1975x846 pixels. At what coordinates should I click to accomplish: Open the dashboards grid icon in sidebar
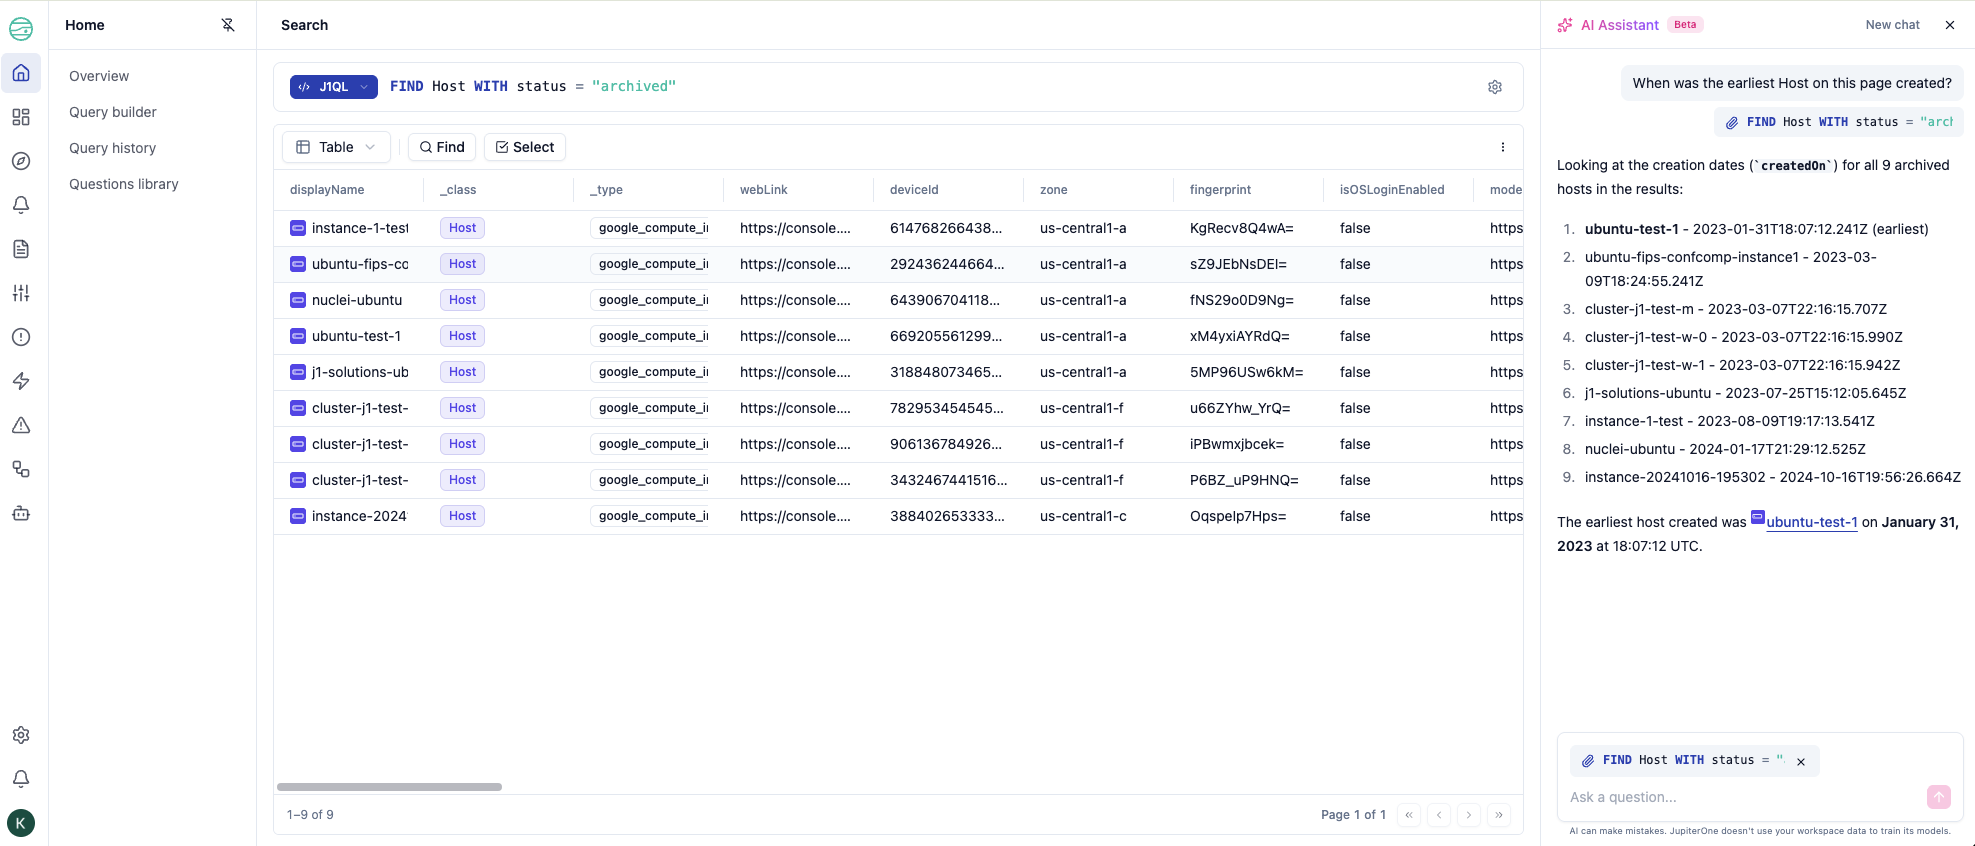(21, 117)
